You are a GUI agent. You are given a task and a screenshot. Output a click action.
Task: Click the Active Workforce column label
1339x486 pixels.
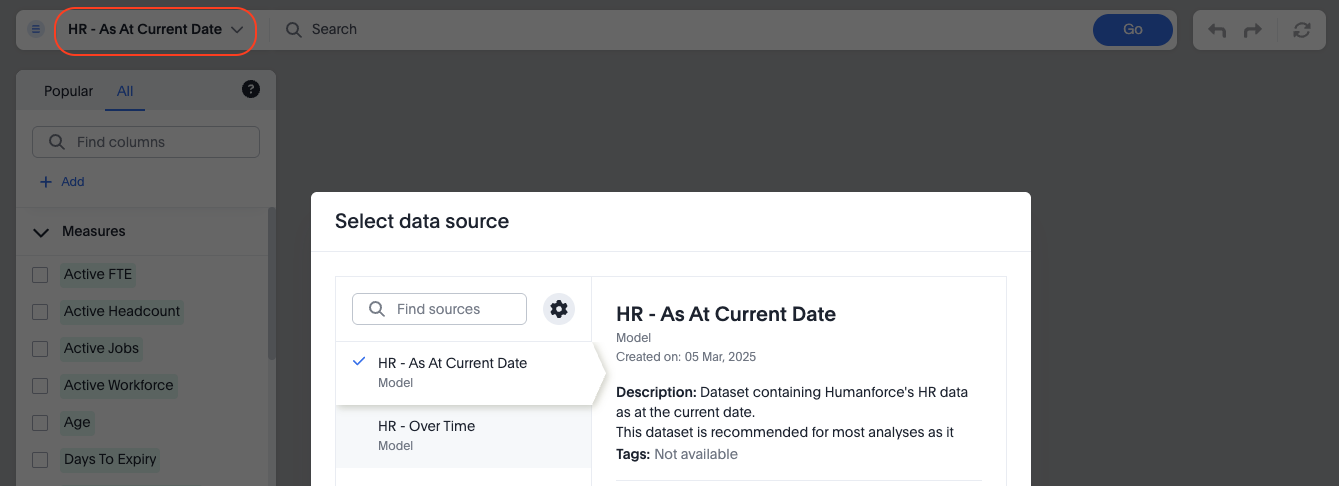point(119,385)
